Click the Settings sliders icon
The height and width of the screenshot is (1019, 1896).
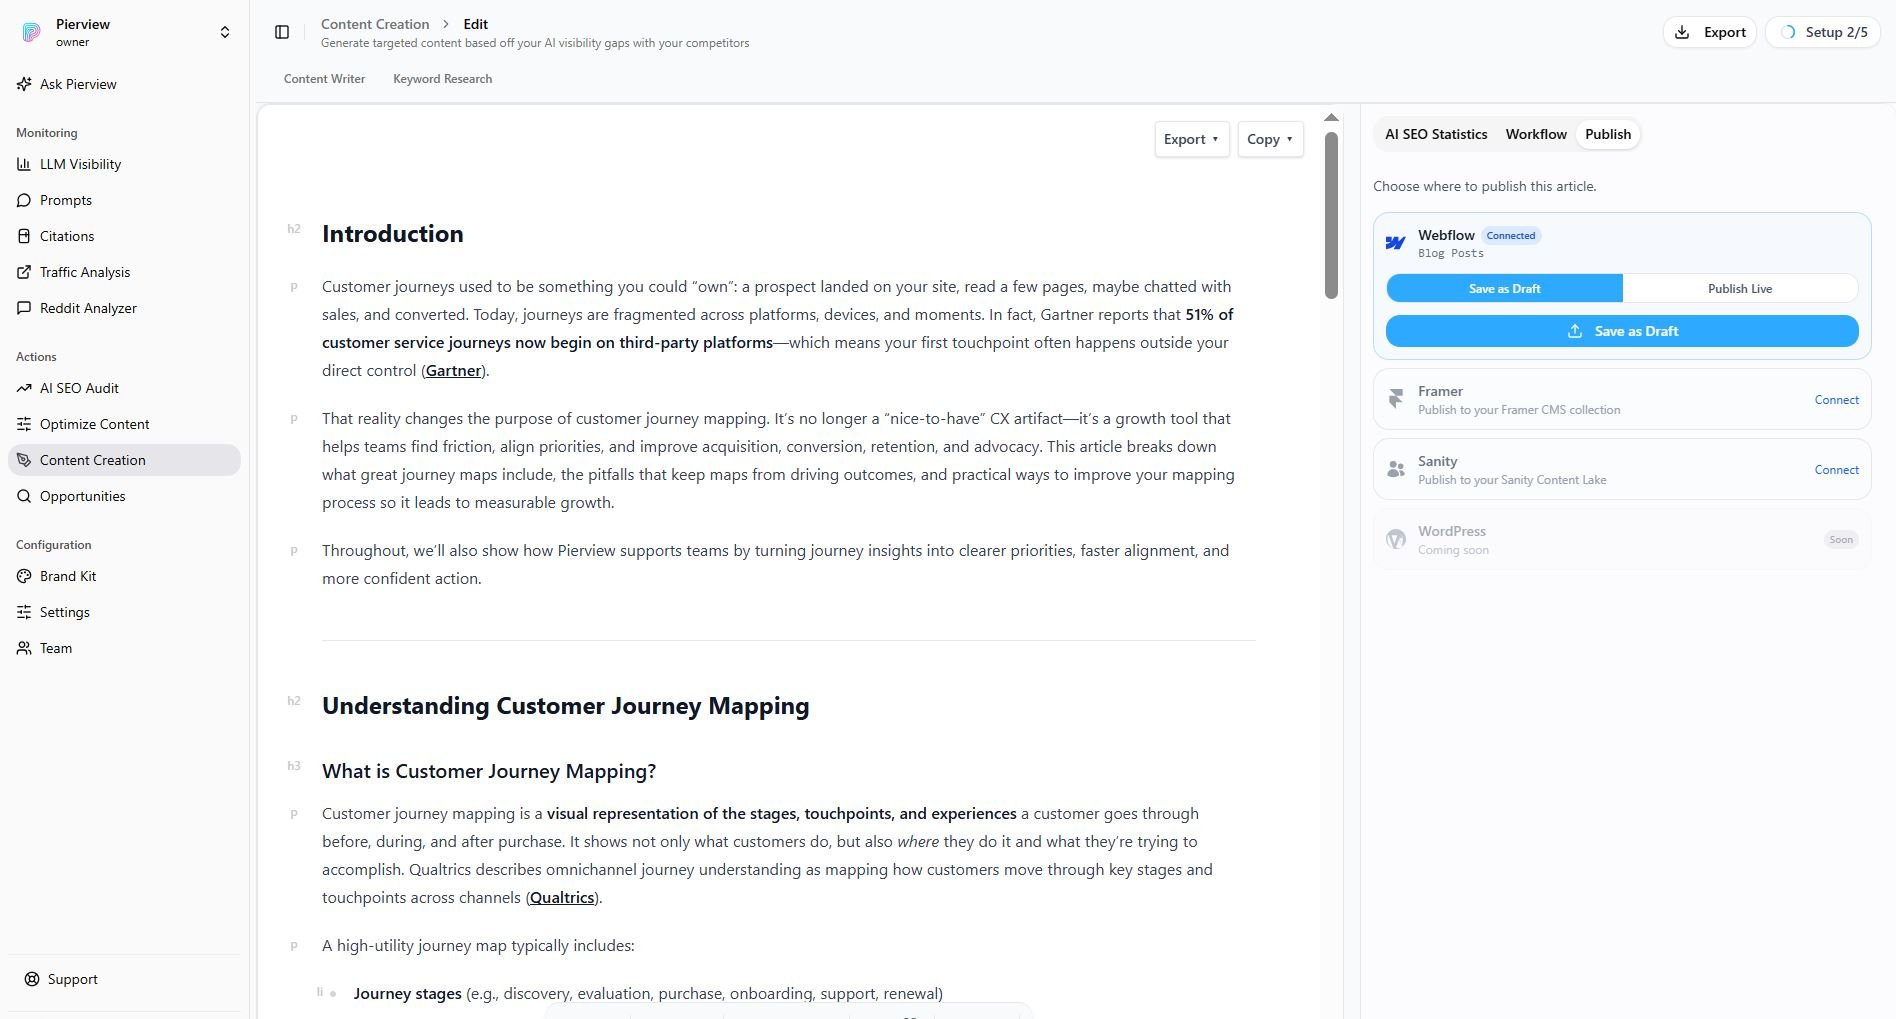[x=24, y=612]
